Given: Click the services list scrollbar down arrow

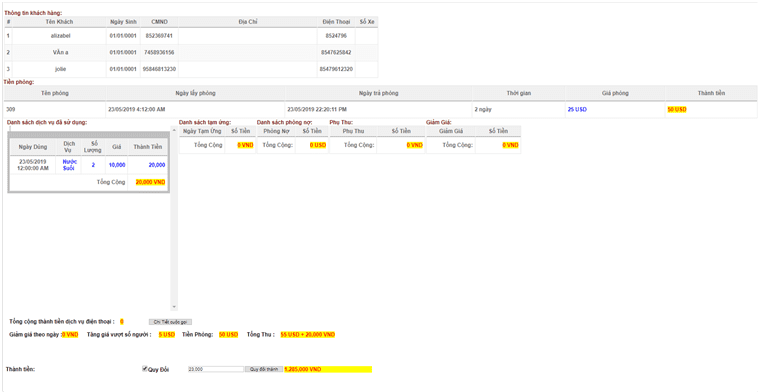Looking at the screenshot, I should (x=174, y=307).
